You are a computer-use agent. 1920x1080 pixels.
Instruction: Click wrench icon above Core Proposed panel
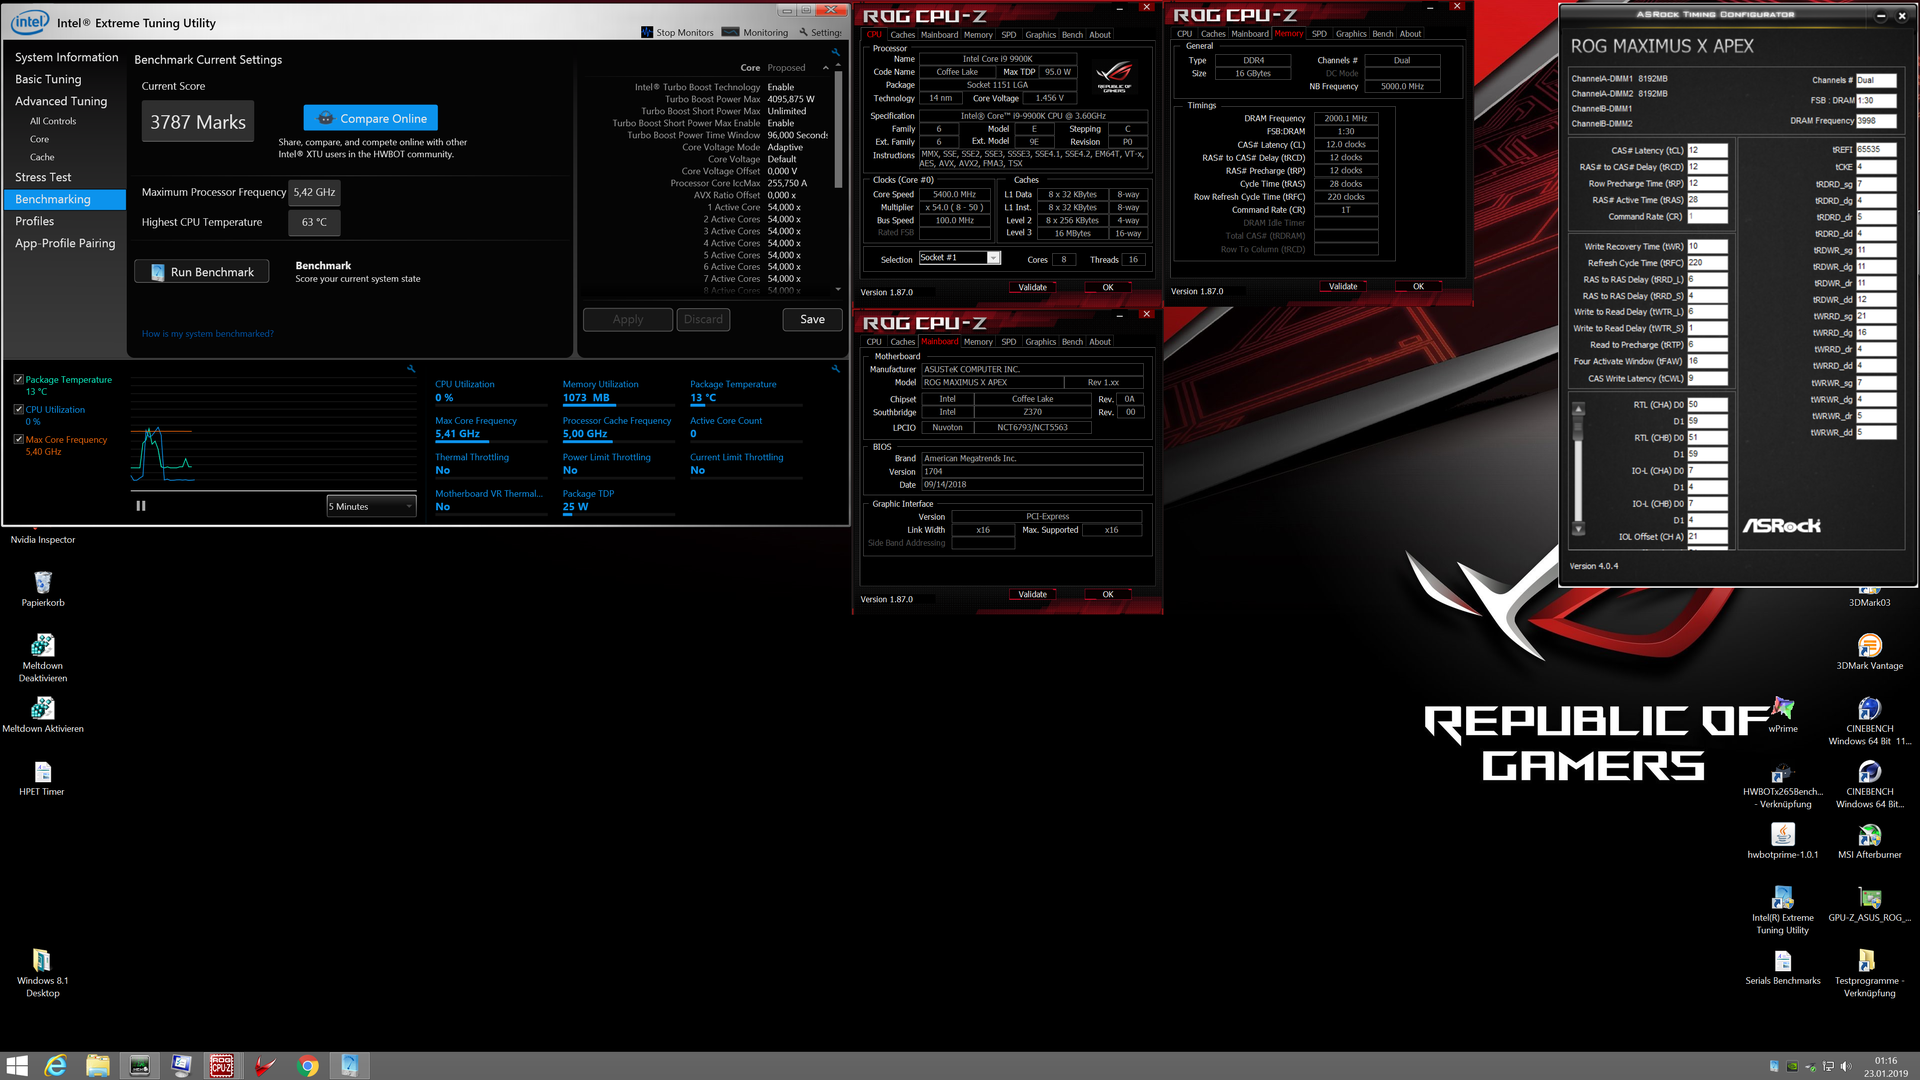click(x=835, y=53)
